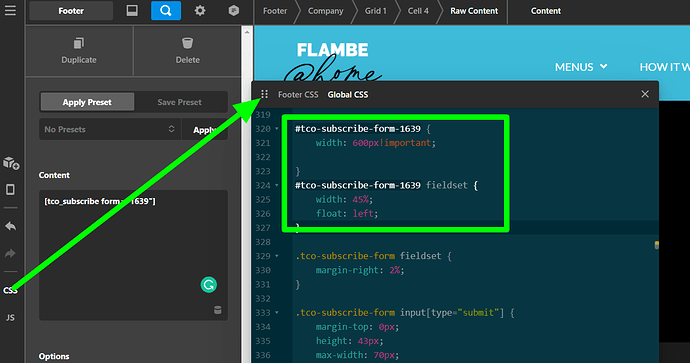Open the No Presets dropdown

click(x=110, y=129)
